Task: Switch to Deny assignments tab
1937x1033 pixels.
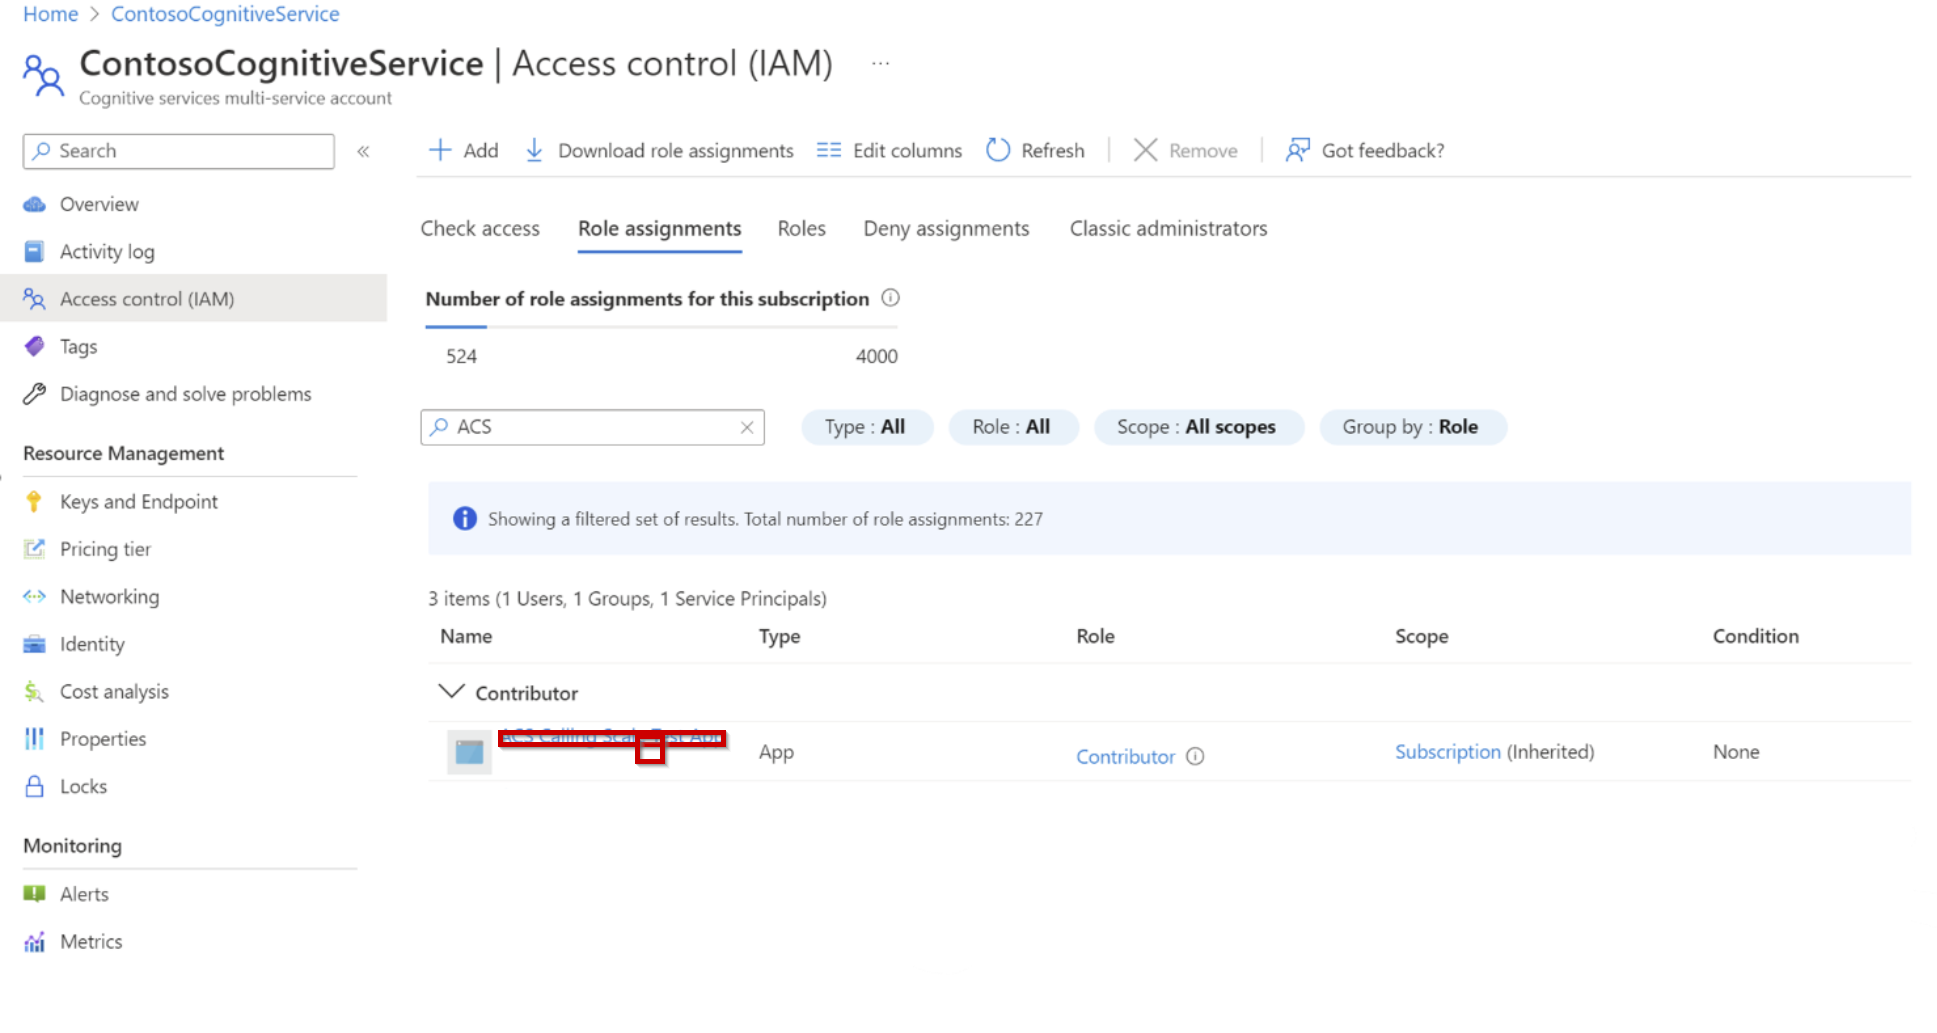Action: [x=946, y=228]
